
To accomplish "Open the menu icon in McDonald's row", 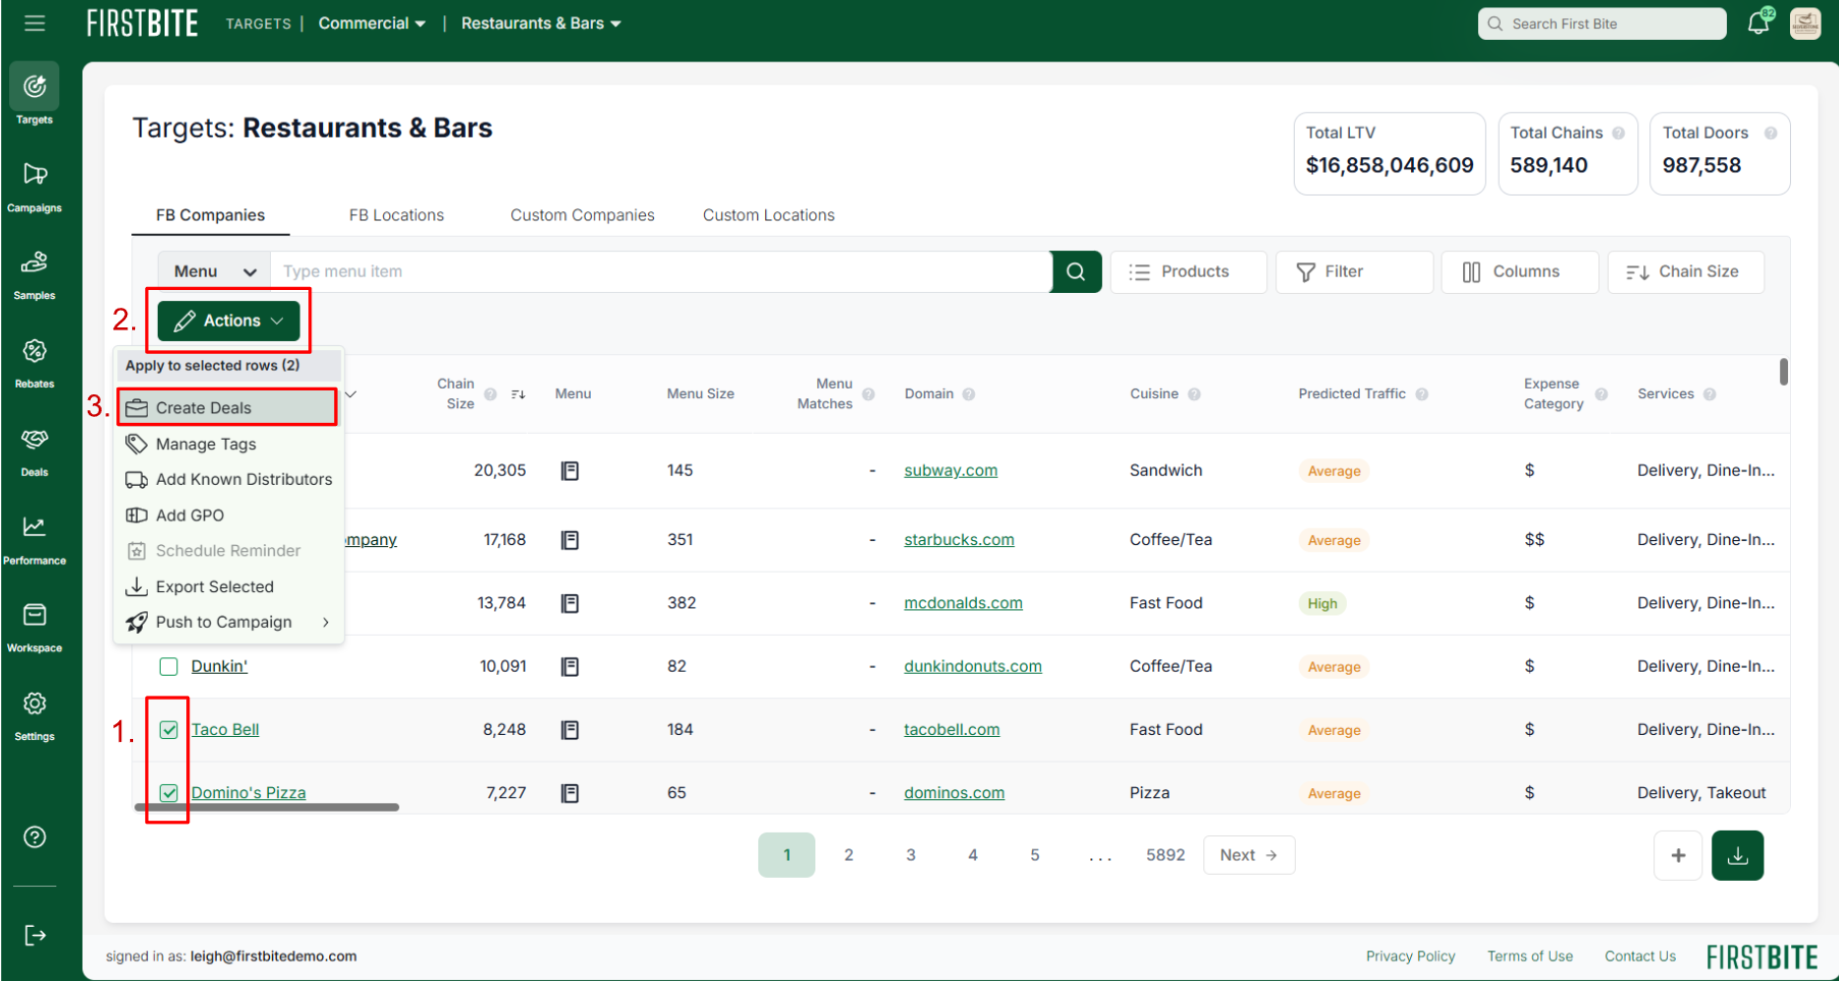I will [x=570, y=603].
